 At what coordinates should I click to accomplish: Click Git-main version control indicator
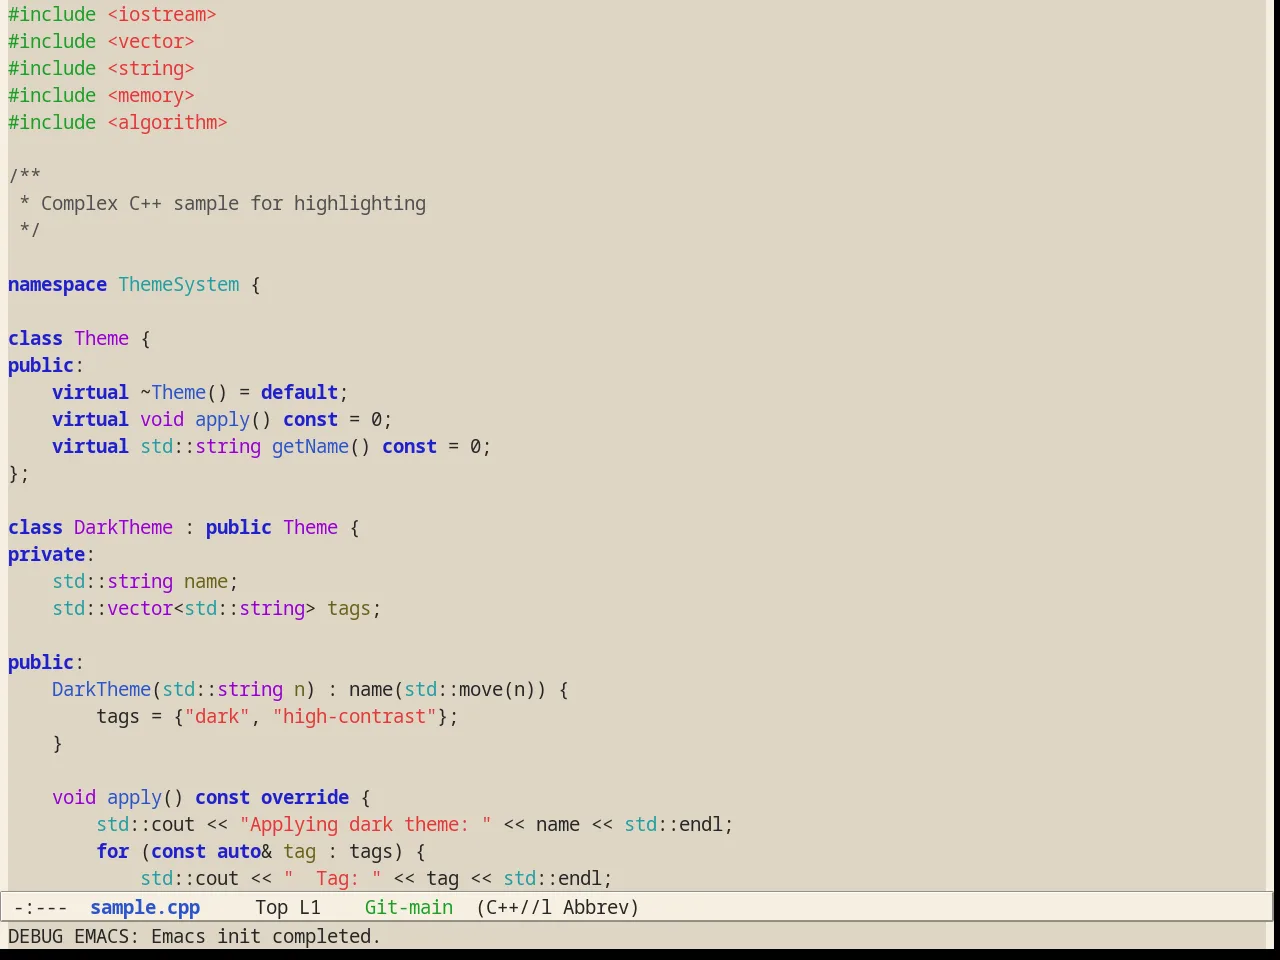pyautogui.click(x=409, y=907)
